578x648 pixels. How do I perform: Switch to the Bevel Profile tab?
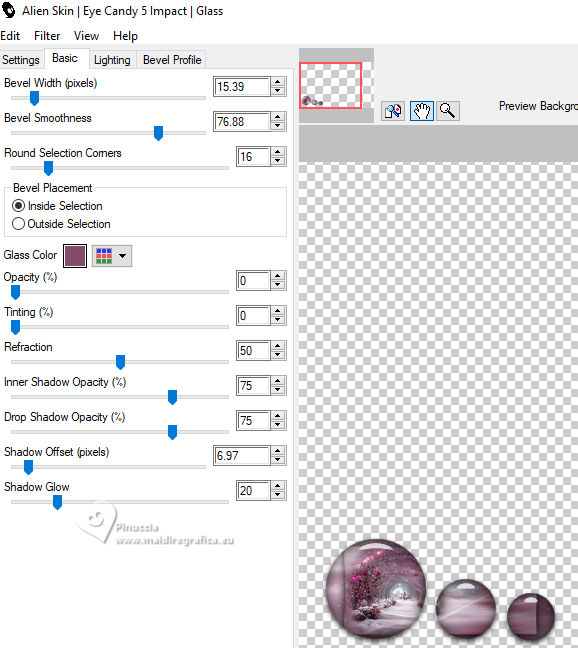click(x=172, y=60)
